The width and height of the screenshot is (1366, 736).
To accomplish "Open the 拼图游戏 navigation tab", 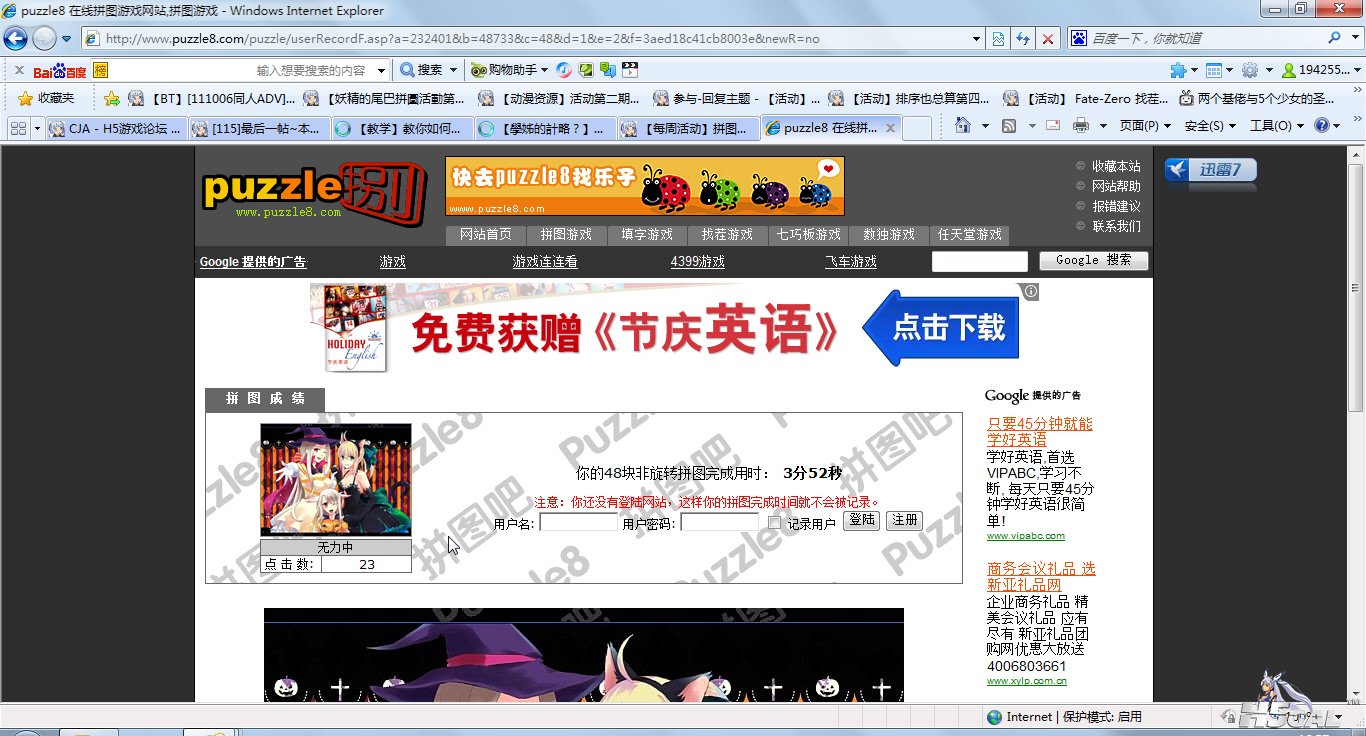I will click(x=566, y=235).
